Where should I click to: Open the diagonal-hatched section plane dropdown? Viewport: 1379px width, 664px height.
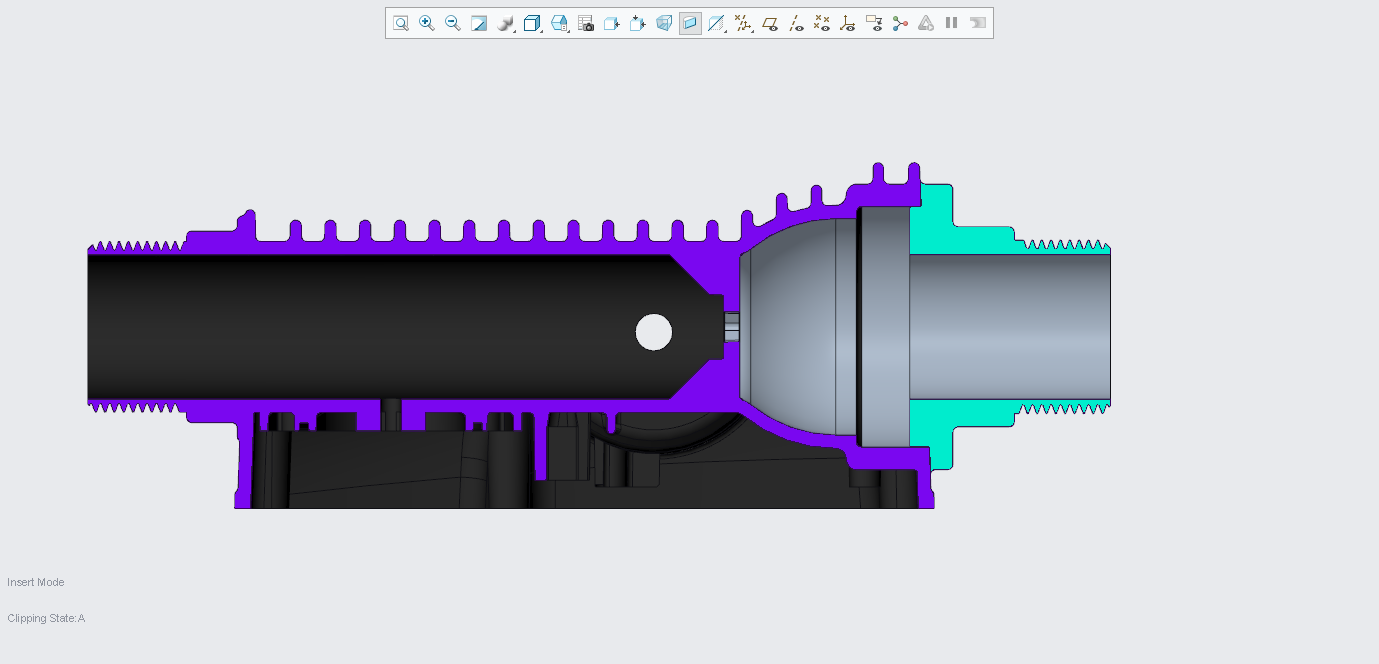(717, 23)
